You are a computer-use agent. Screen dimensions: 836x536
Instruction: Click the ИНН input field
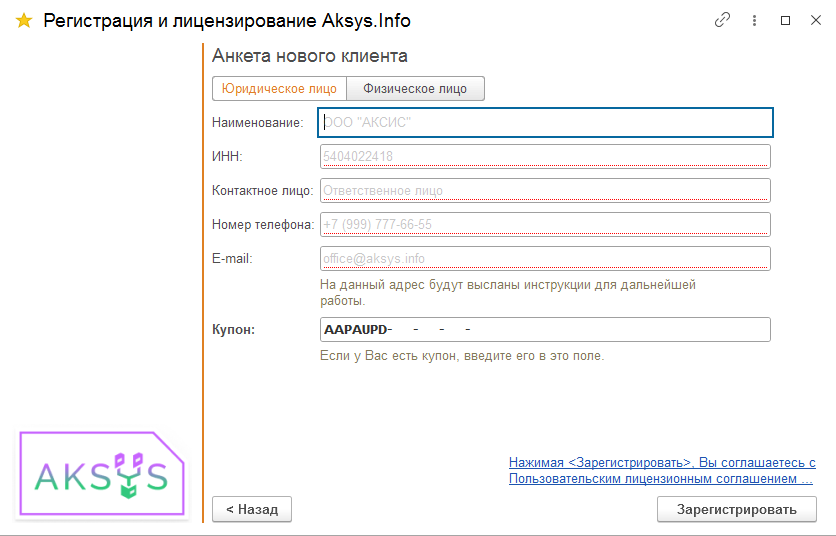coord(545,156)
